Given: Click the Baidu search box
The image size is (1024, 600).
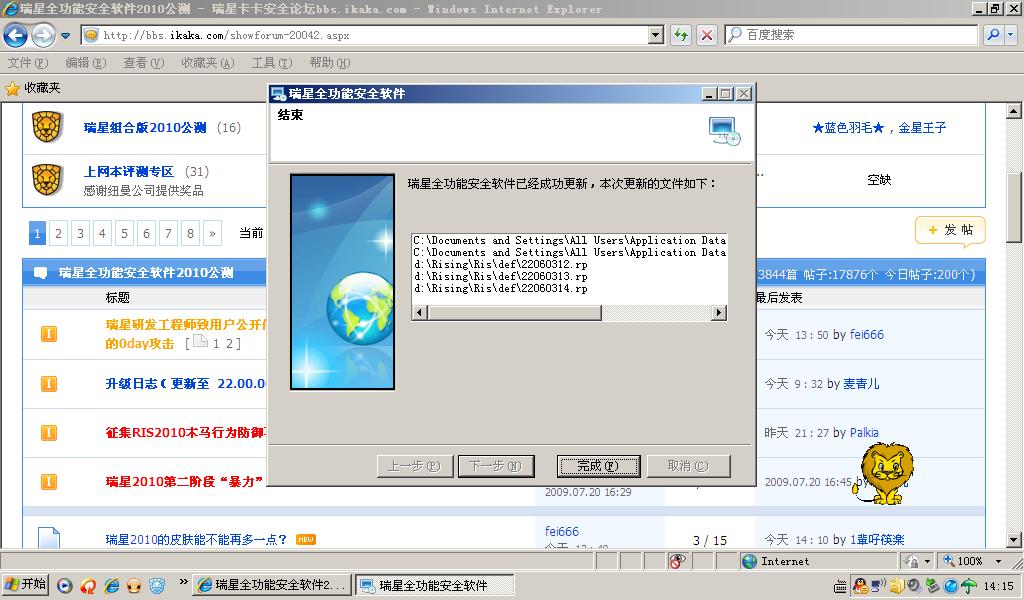Looking at the screenshot, I should tap(851, 35).
